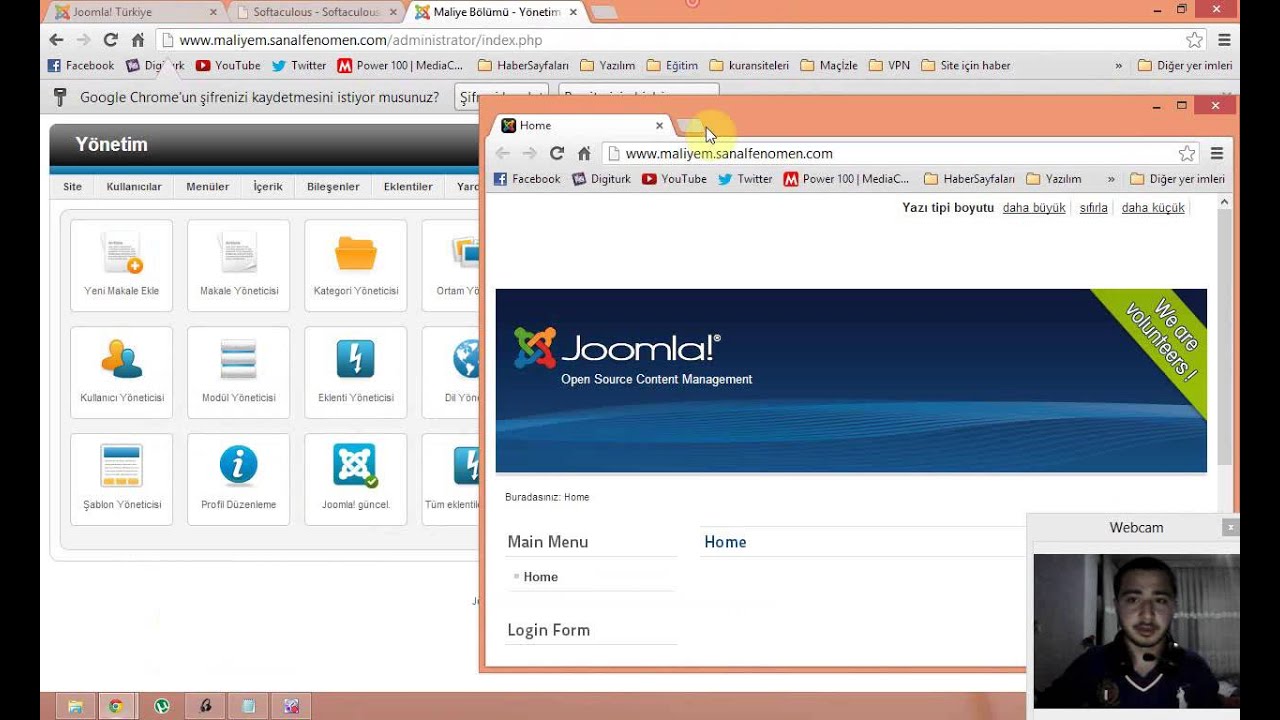Bookmark this page with star in front window
Viewport: 1280px width, 720px height.
1187,153
